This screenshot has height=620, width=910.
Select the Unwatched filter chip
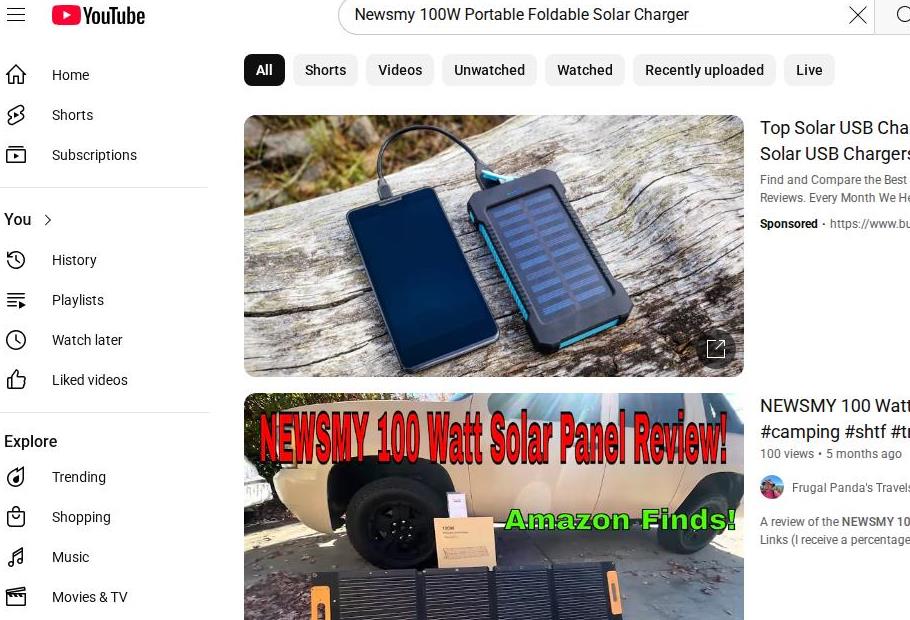pos(489,70)
